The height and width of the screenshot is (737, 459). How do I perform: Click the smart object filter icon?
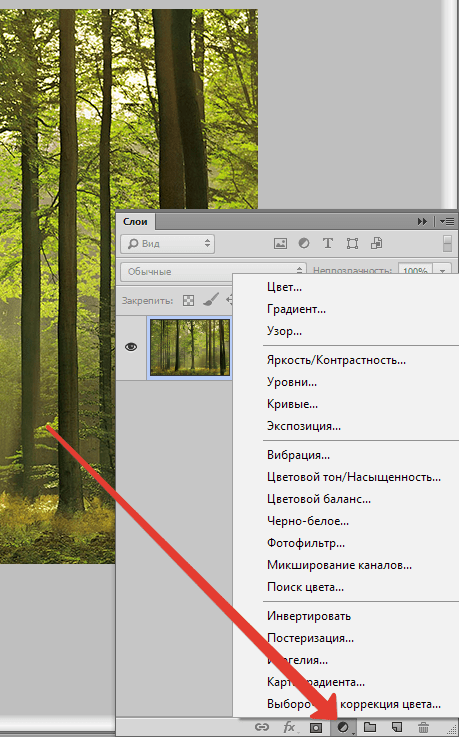pyautogui.click(x=376, y=243)
